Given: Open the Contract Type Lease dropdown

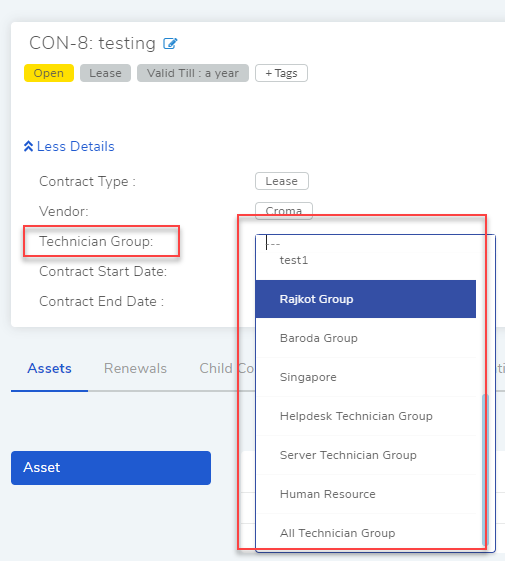Looking at the screenshot, I should tap(282, 181).
